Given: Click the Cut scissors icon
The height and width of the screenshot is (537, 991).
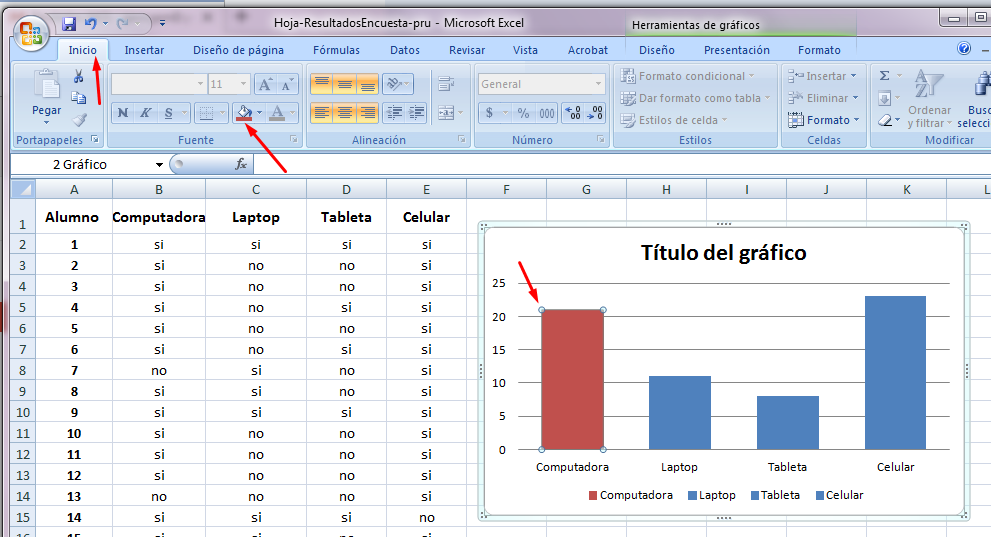Looking at the screenshot, I should 78,77.
